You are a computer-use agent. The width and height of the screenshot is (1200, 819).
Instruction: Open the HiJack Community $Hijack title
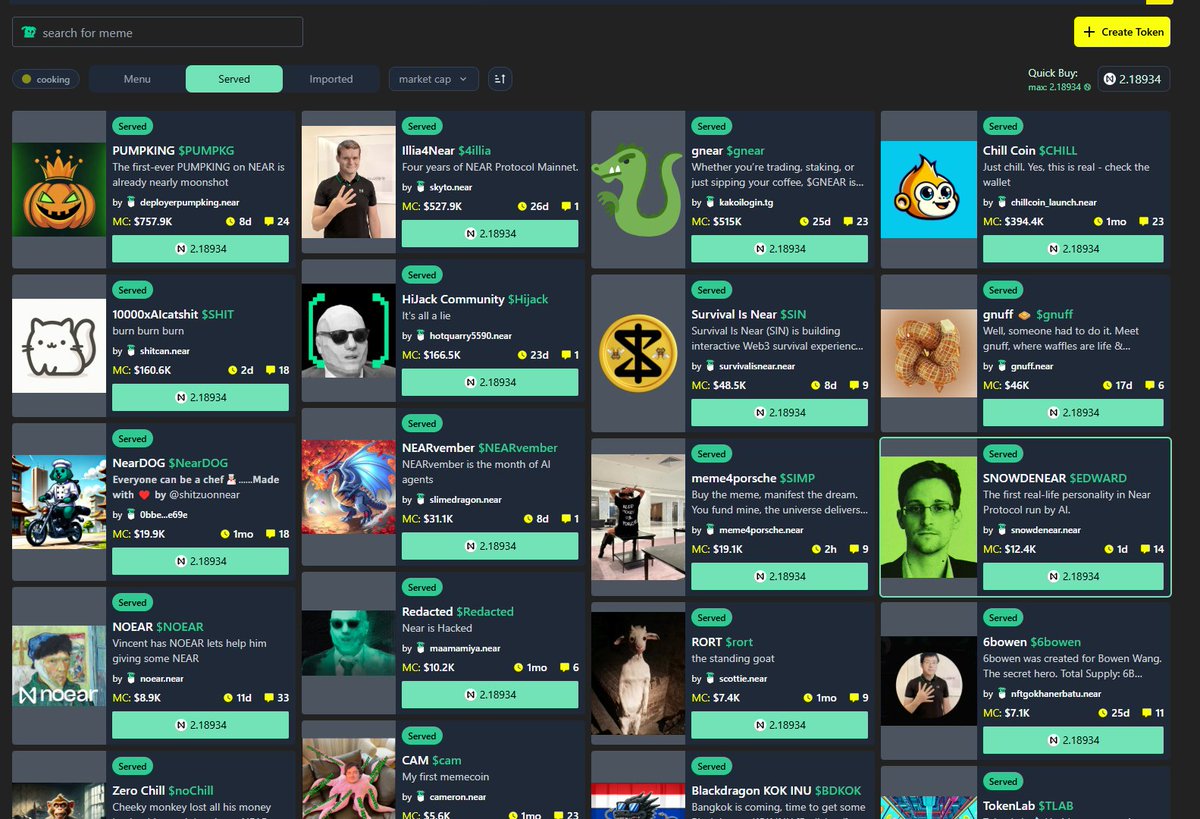pyautogui.click(x=475, y=299)
